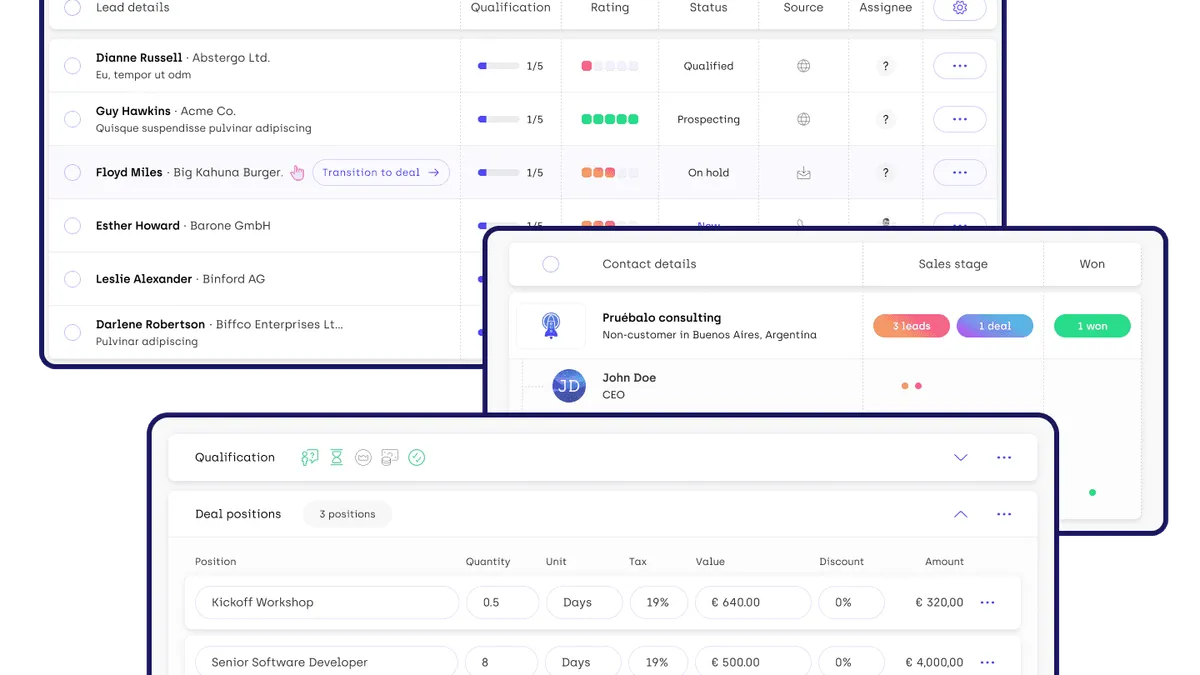This screenshot has height=675, width=1200.
Task: Select the Guy Hawkins lead checkbox
Action: tap(72, 119)
